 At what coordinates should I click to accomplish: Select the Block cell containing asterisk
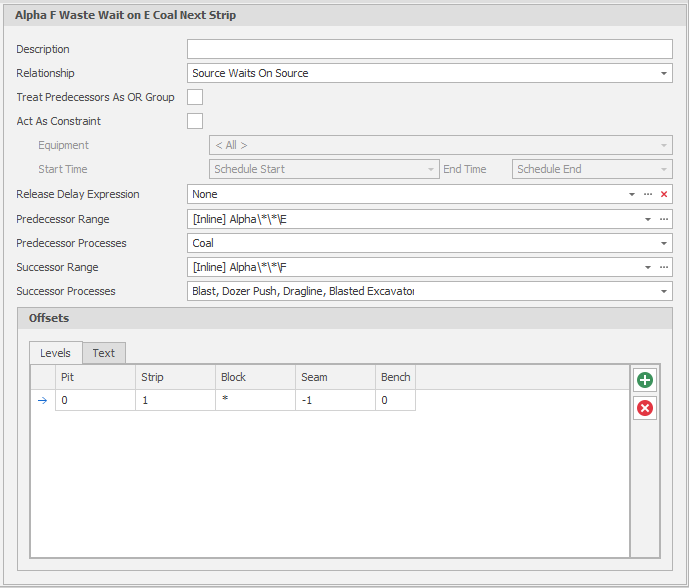[x=255, y=400]
